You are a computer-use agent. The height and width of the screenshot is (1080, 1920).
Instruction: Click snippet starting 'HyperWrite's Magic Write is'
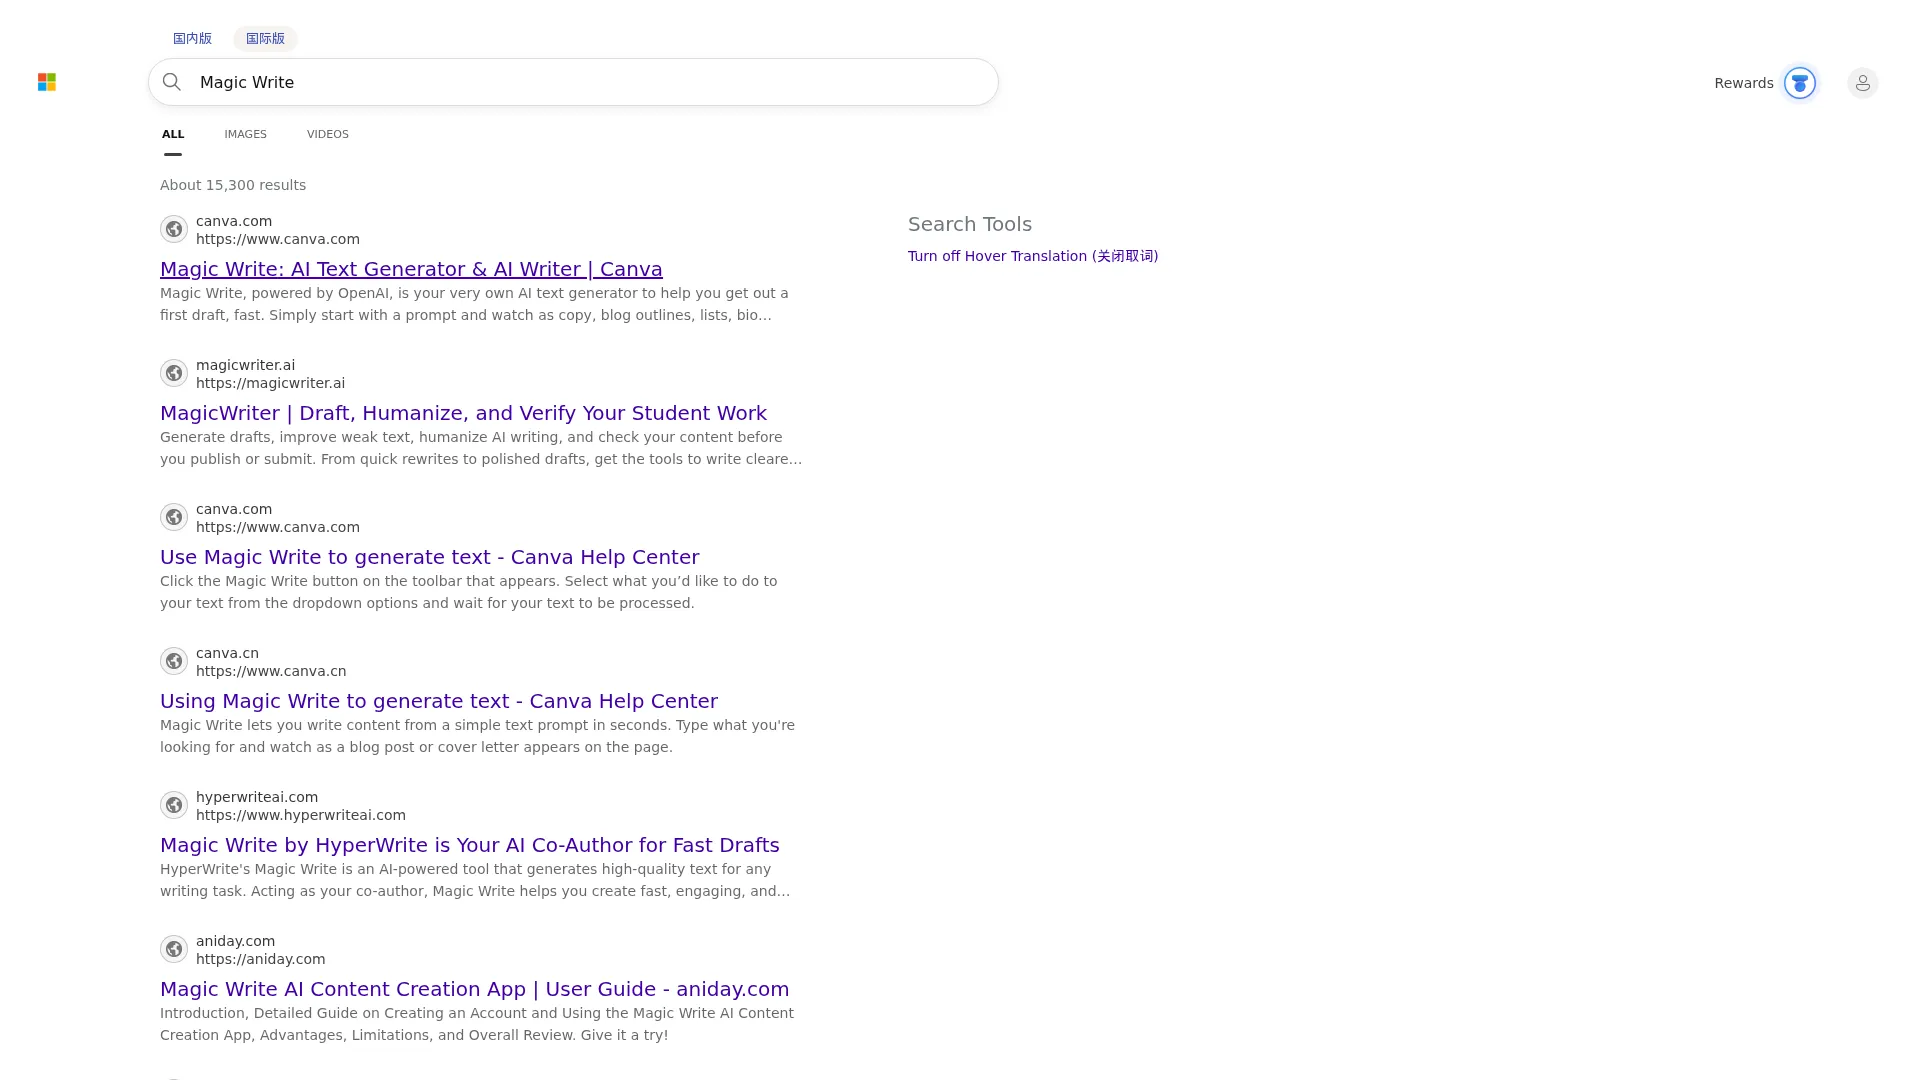(475, 880)
